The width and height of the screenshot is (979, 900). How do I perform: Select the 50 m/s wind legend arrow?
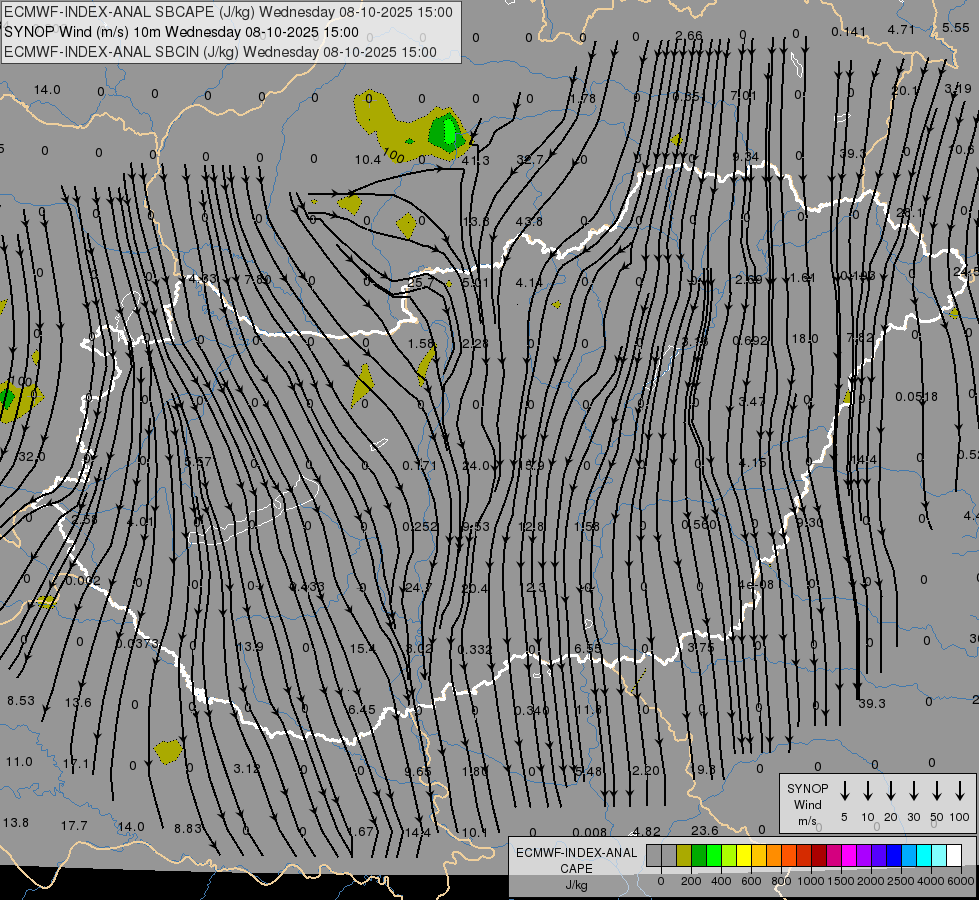[937, 791]
